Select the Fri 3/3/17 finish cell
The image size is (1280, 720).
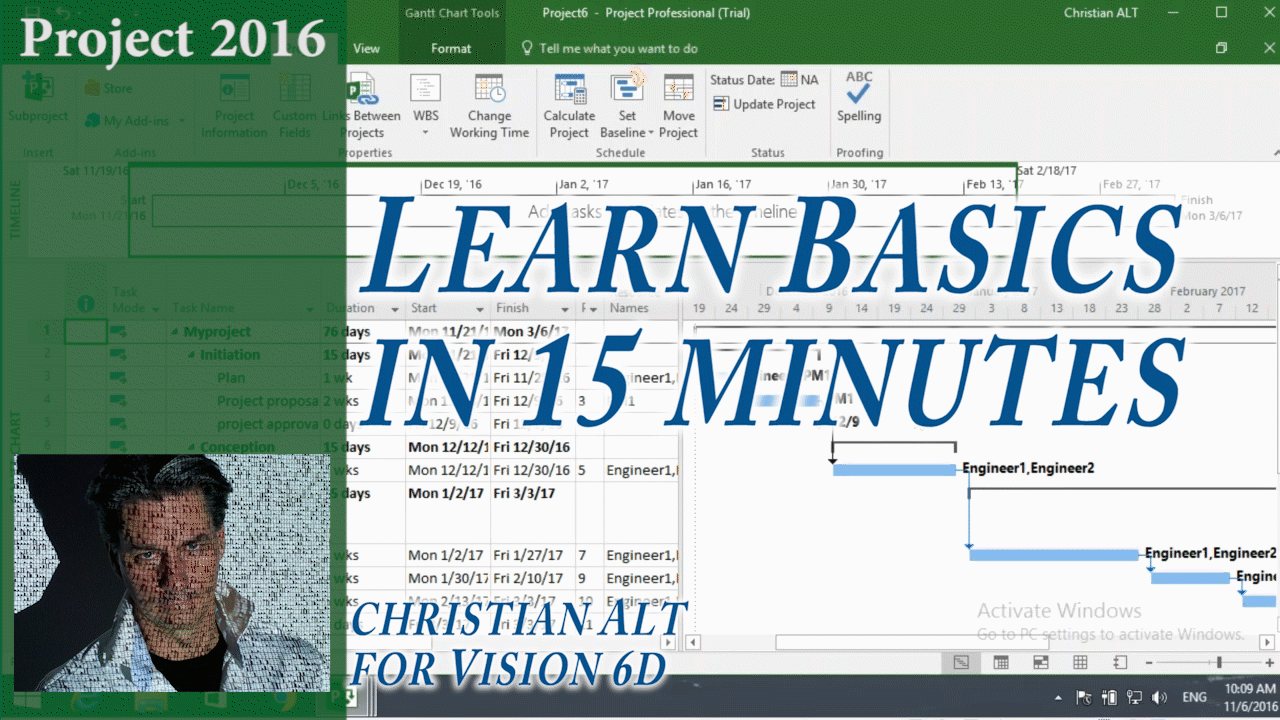(533, 494)
